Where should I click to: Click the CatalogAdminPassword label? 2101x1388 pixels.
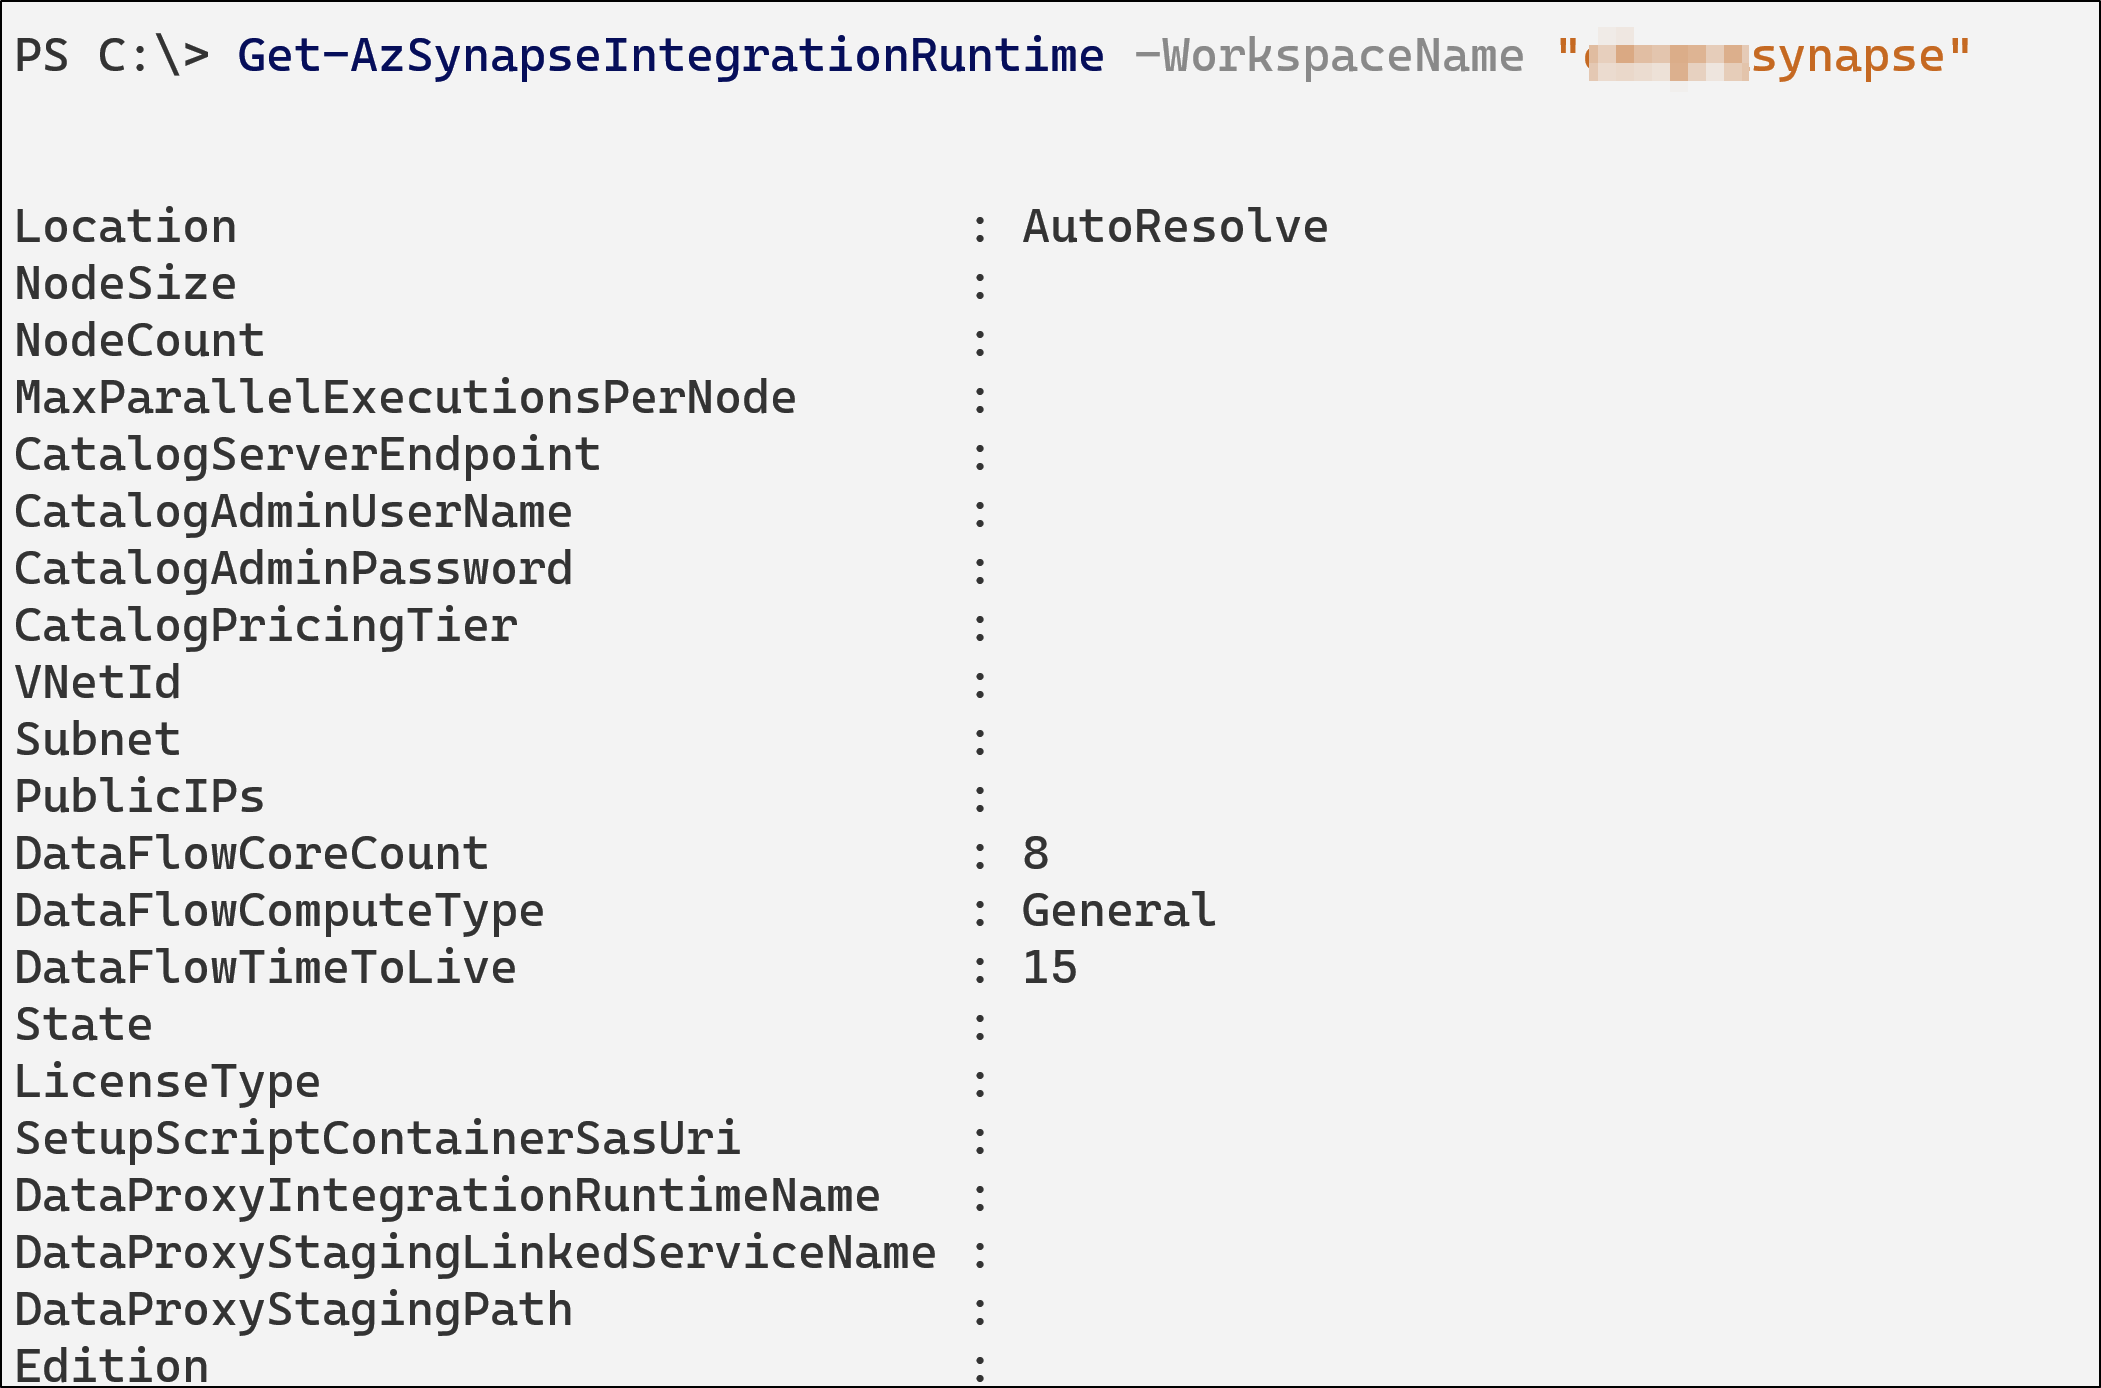coord(293,569)
